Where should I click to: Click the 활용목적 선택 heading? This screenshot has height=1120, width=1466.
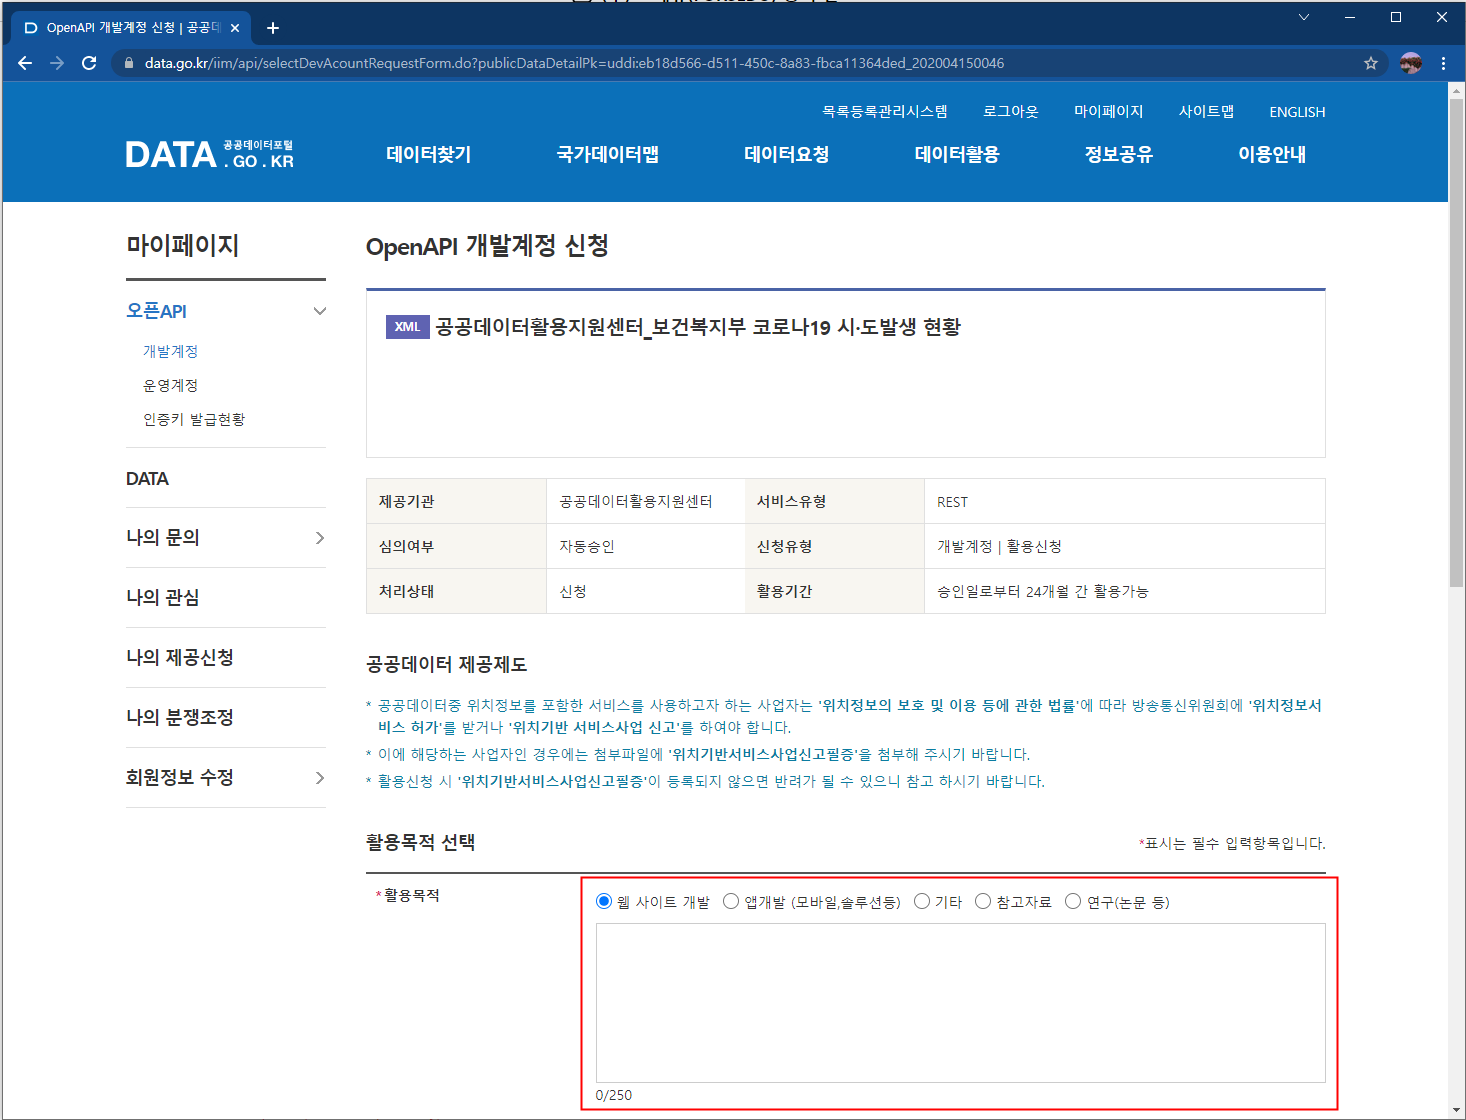(421, 843)
